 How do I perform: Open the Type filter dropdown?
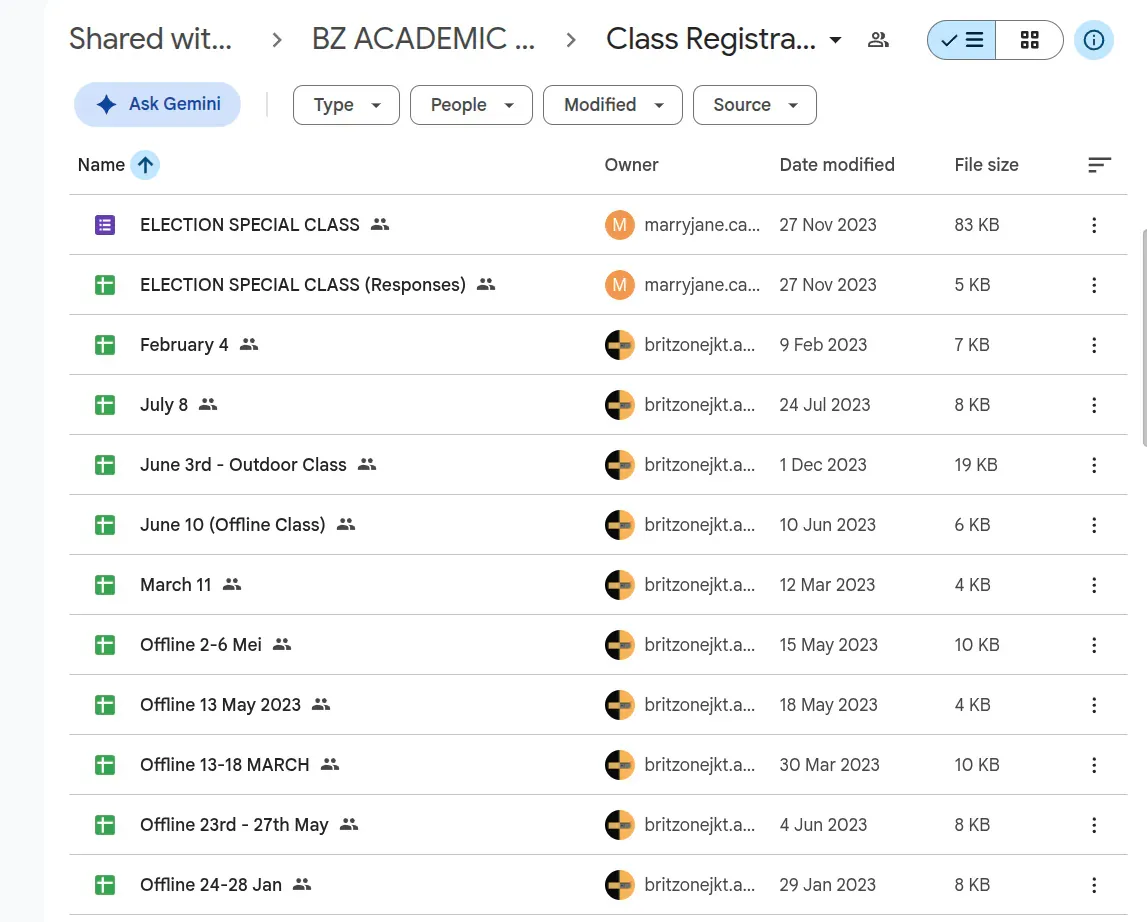(346, 105)
